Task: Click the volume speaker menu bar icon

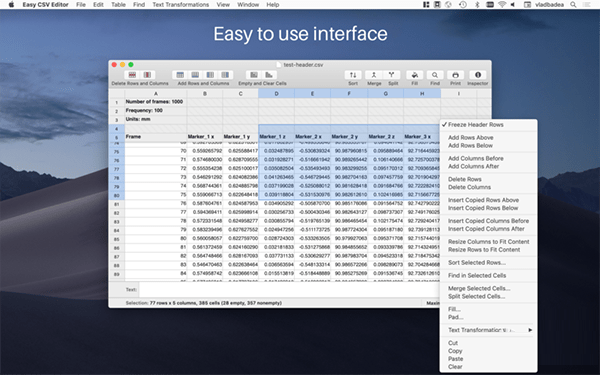Action: tap(513, 5)
